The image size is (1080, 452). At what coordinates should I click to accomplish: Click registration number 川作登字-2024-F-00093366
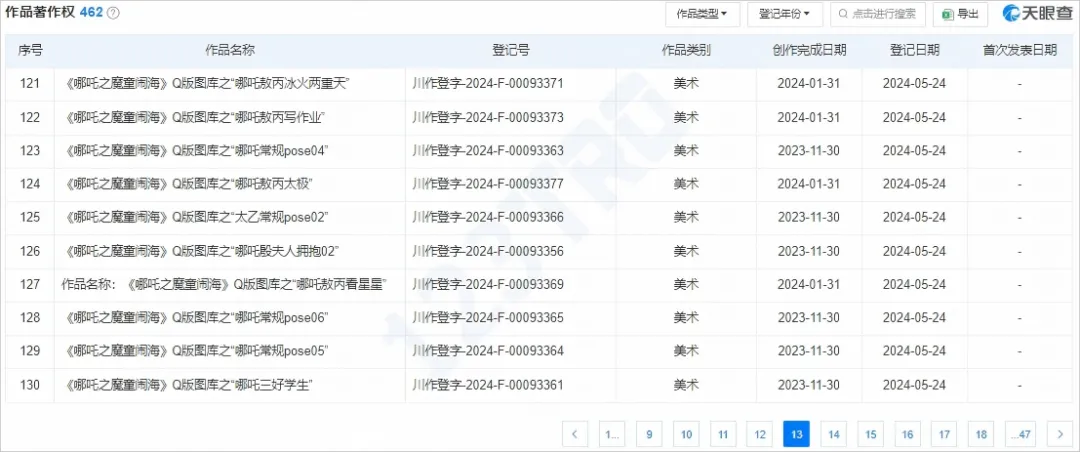click(488, 218)
